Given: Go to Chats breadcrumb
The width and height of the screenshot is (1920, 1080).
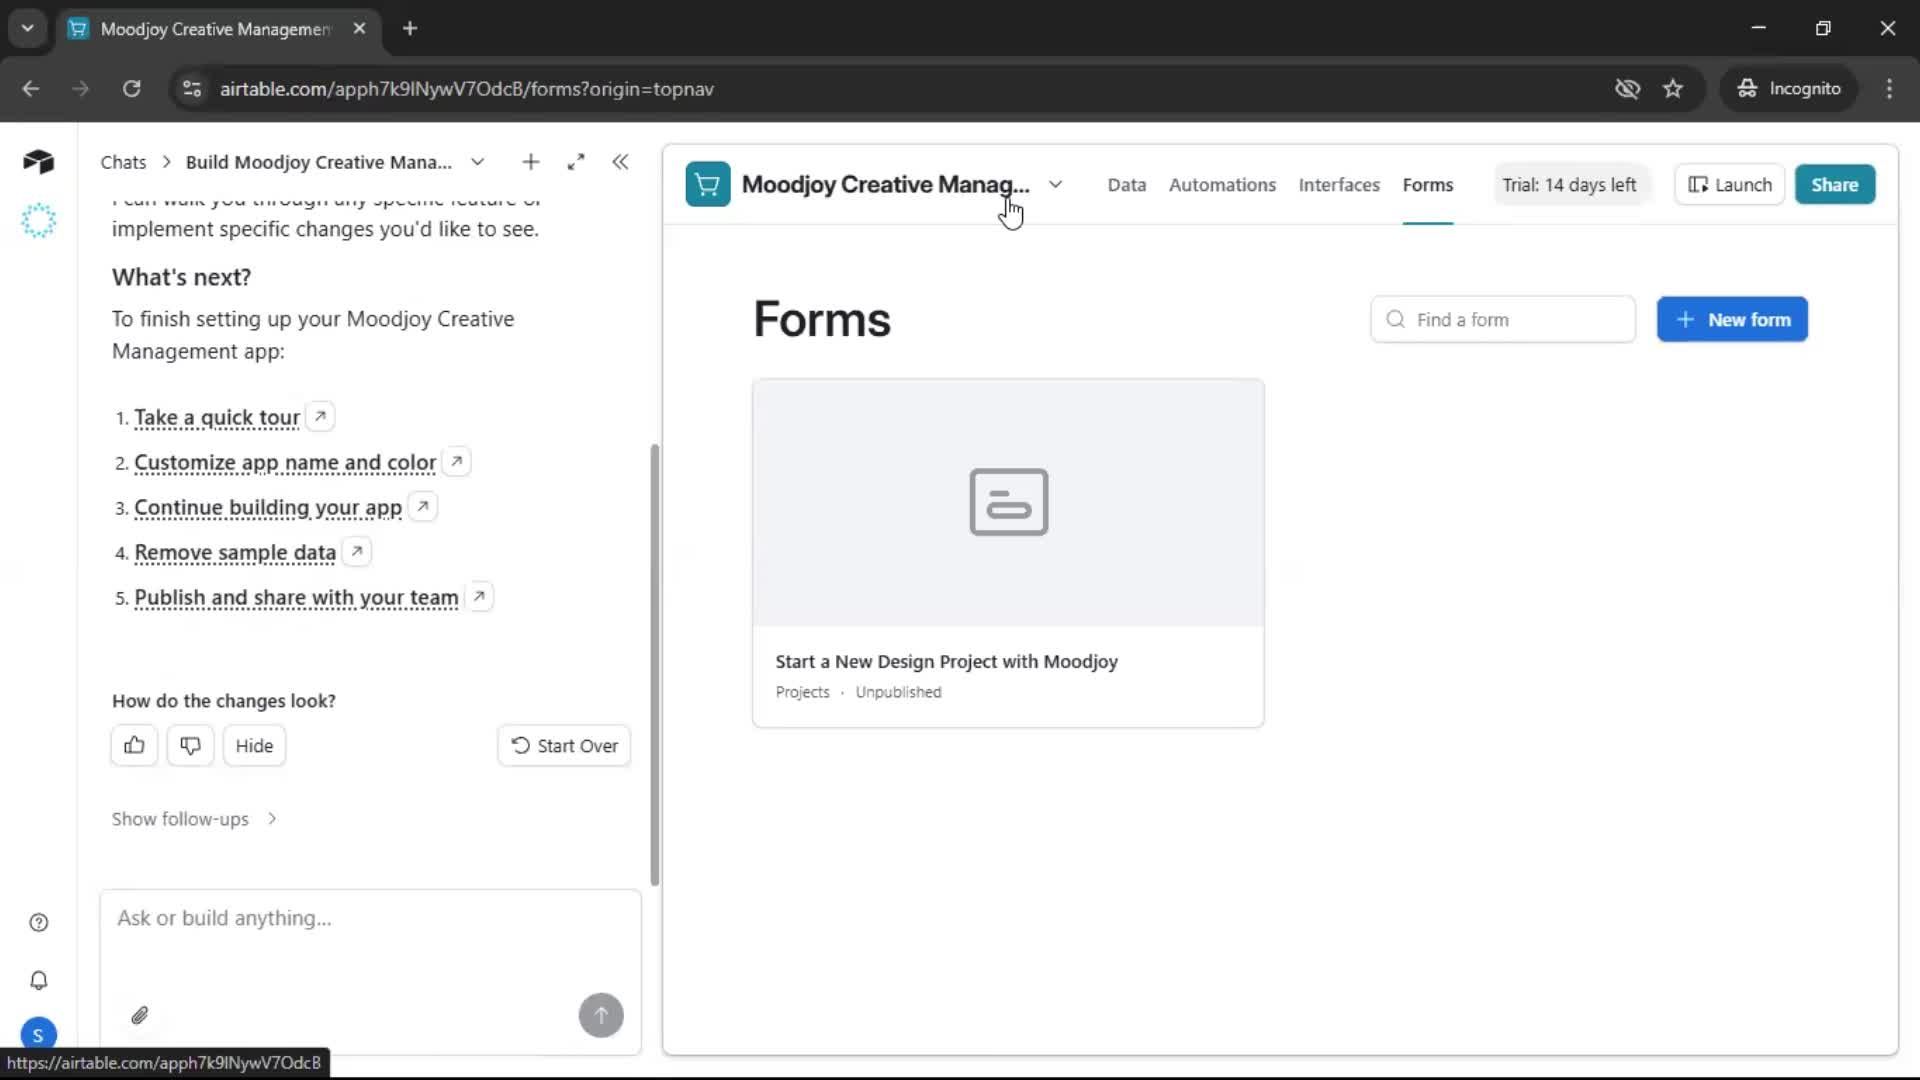Looking at the screenshot, I should [123, 162].
